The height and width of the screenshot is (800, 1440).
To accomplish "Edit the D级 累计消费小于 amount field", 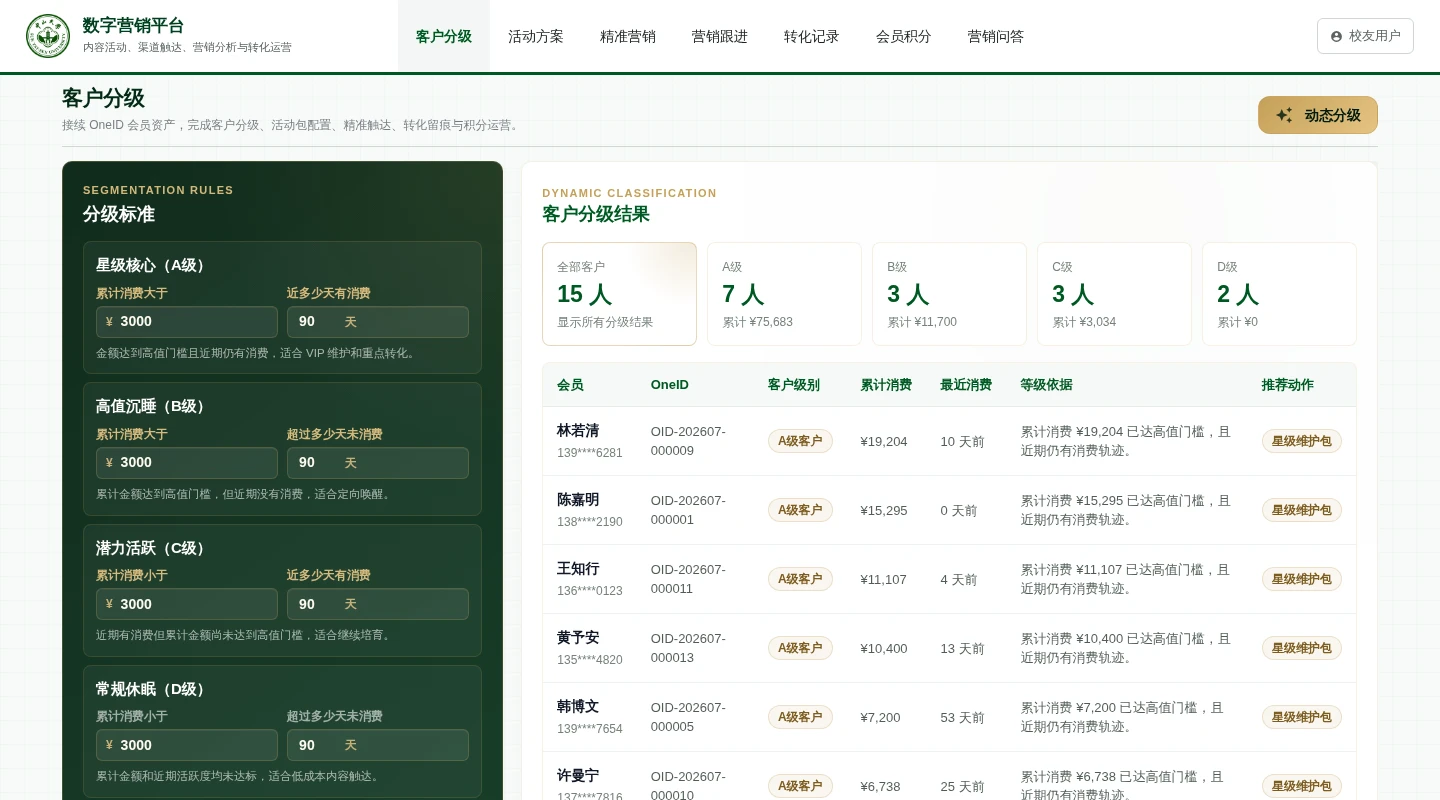I will tap(187, 745).
